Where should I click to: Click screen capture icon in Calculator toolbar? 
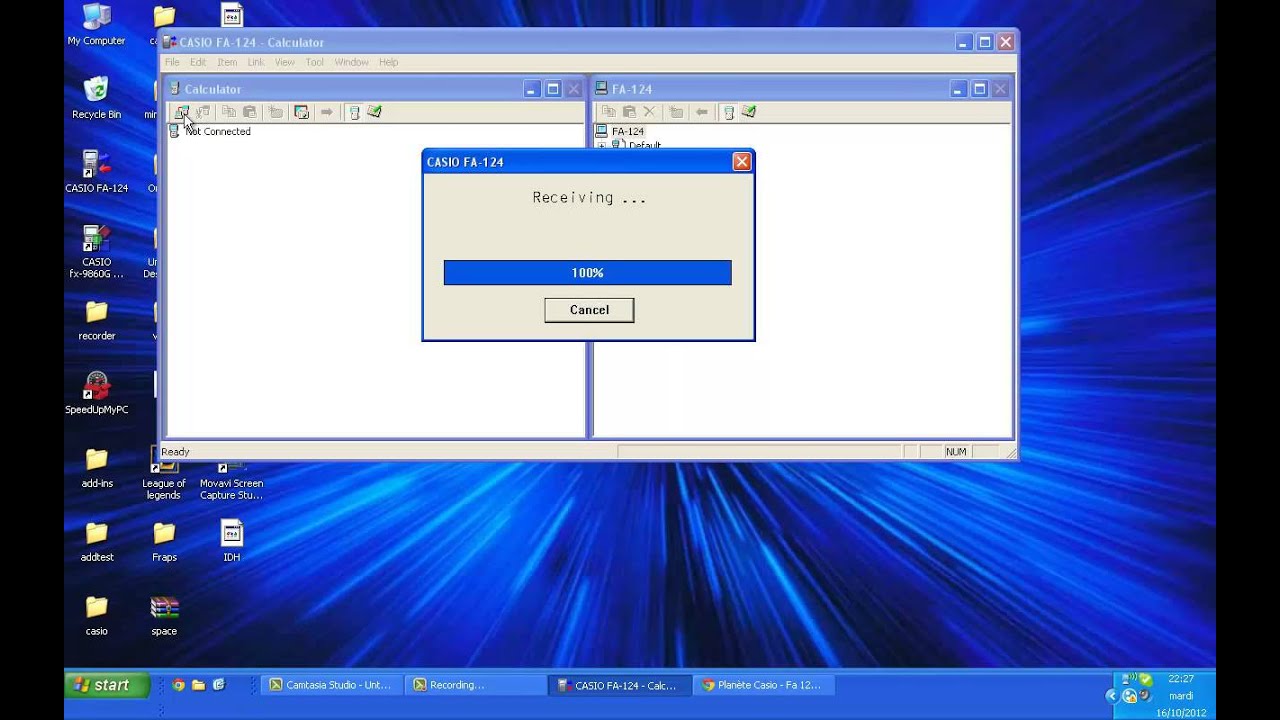[x=301, y=112]
